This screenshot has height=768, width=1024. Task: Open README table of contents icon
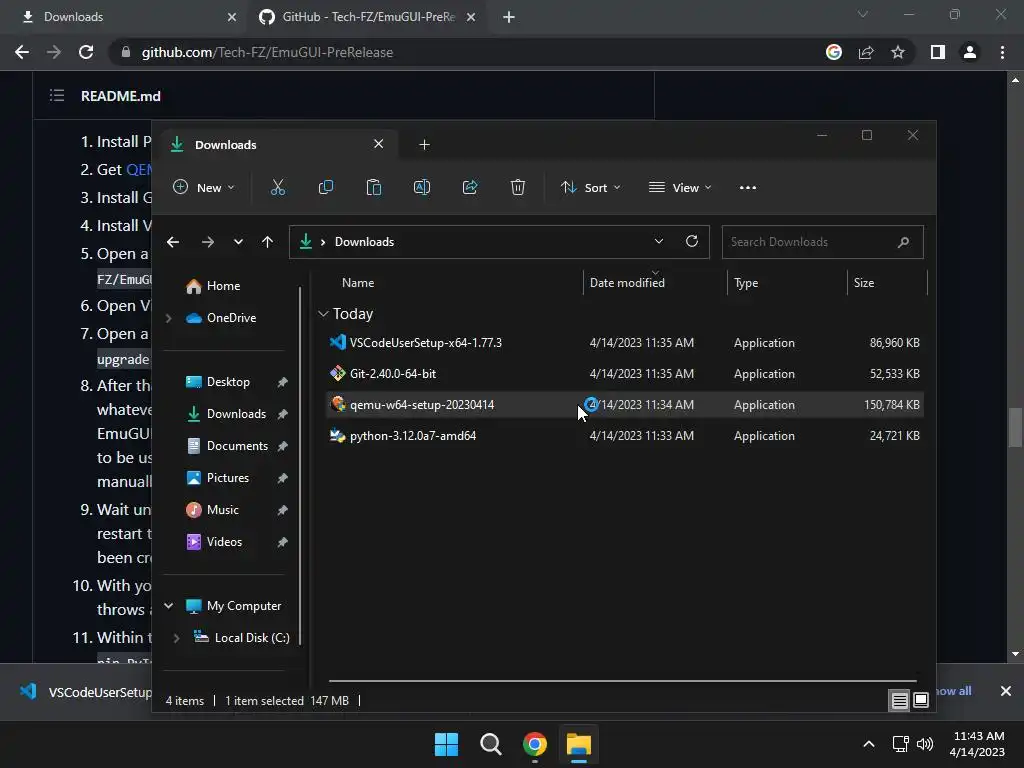57,96
